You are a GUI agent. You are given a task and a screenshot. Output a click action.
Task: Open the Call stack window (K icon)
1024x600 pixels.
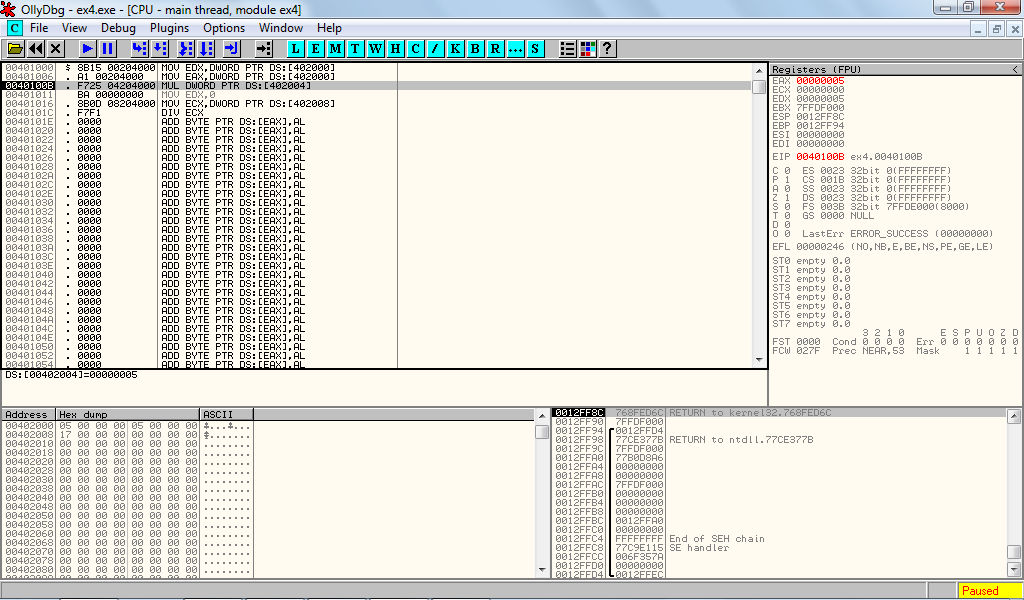(x=456, y=48)
